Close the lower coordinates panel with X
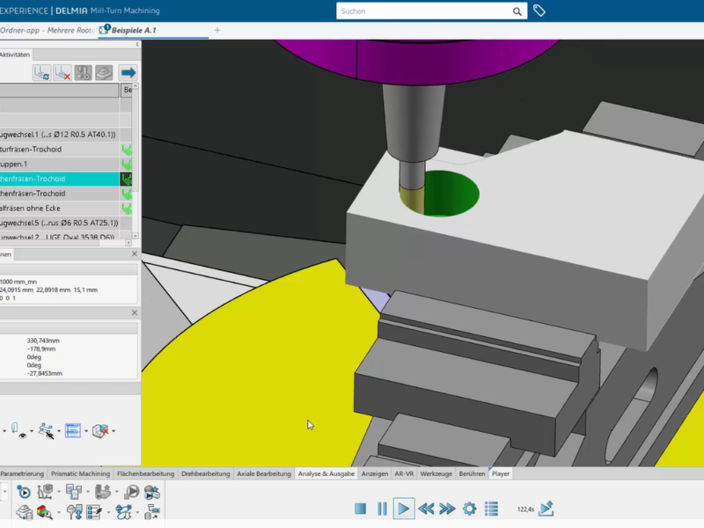This screenshot has width=704, height=528. tap(135, 313)
